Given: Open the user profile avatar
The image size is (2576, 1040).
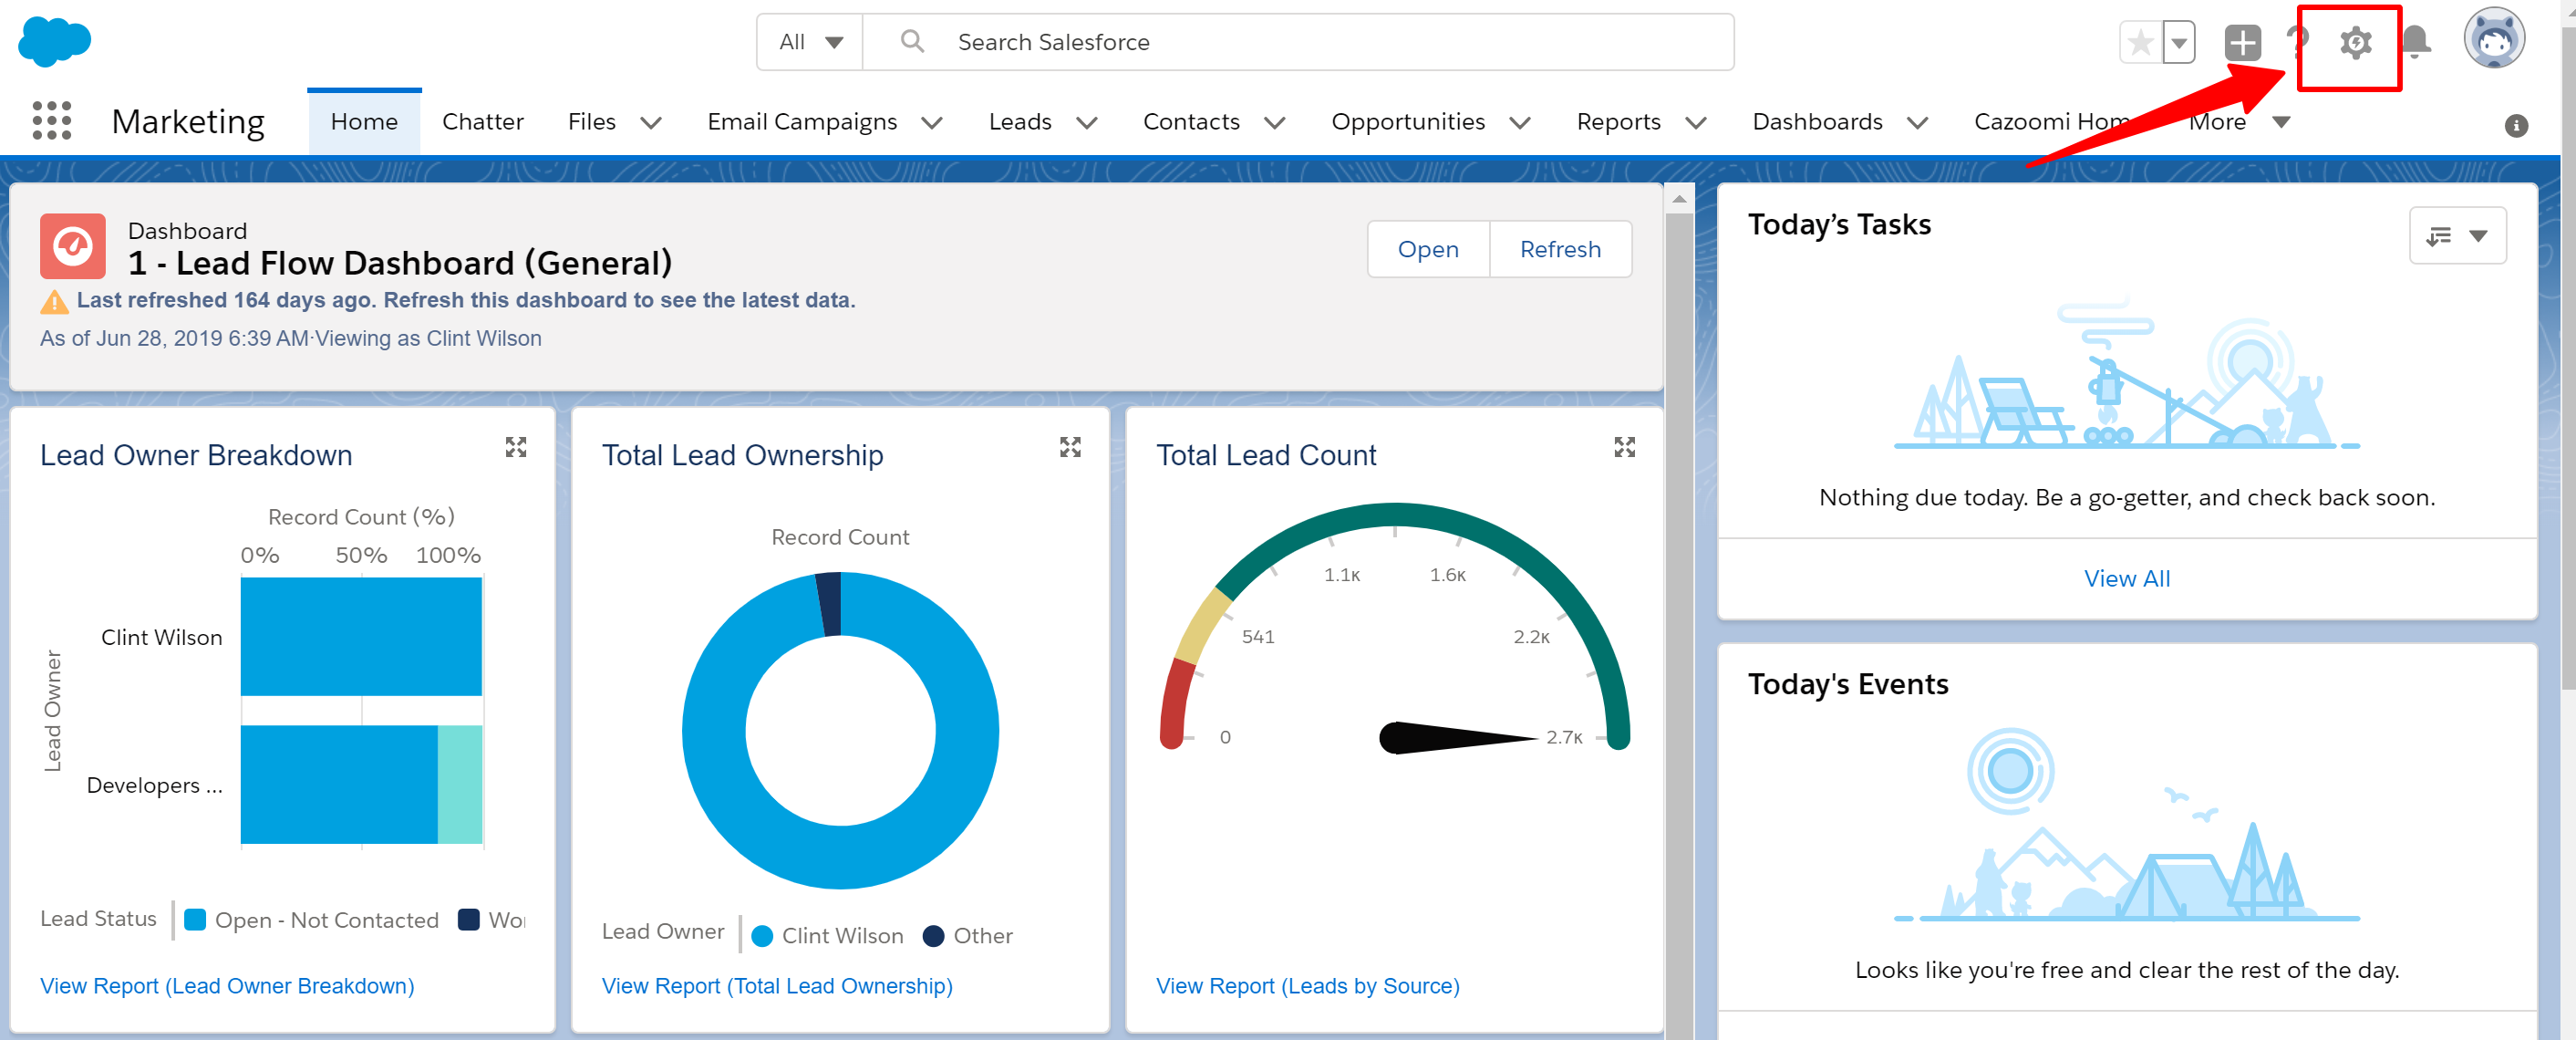Looking at the screenshot, I should coord(2494,40).
